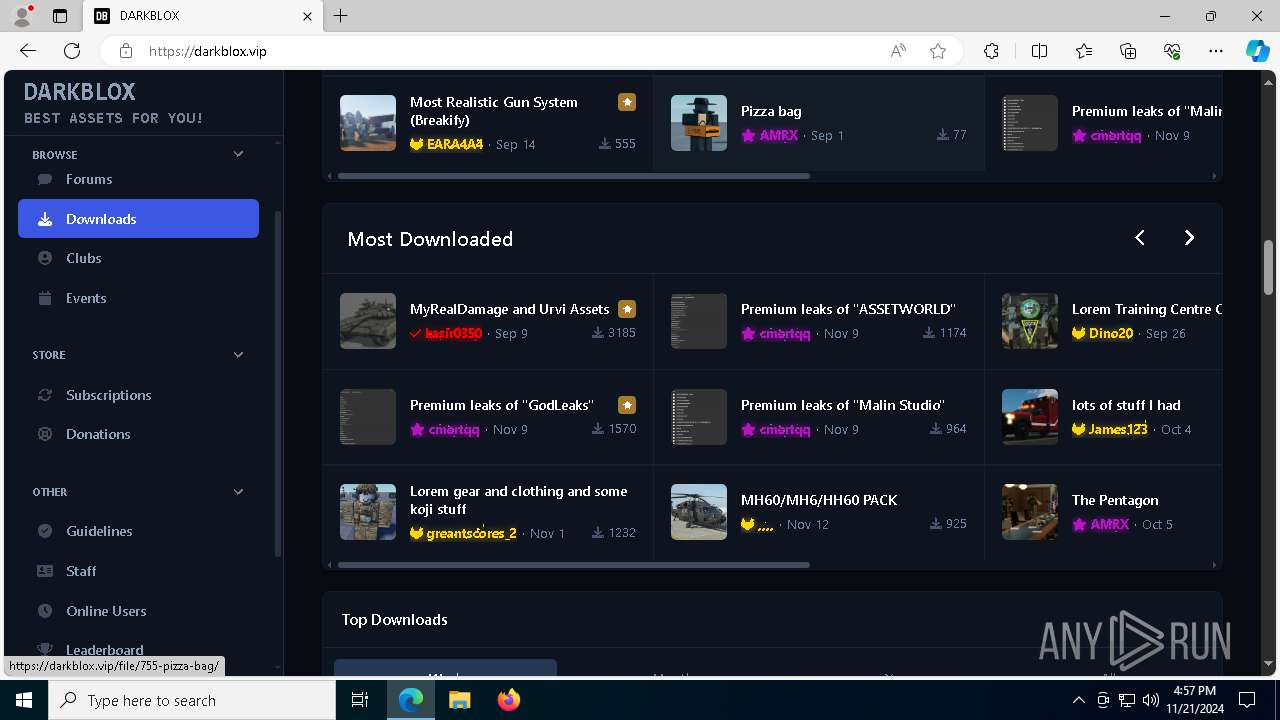
Task: Click the fire truck thumbnail
Action: point(1030,417)
